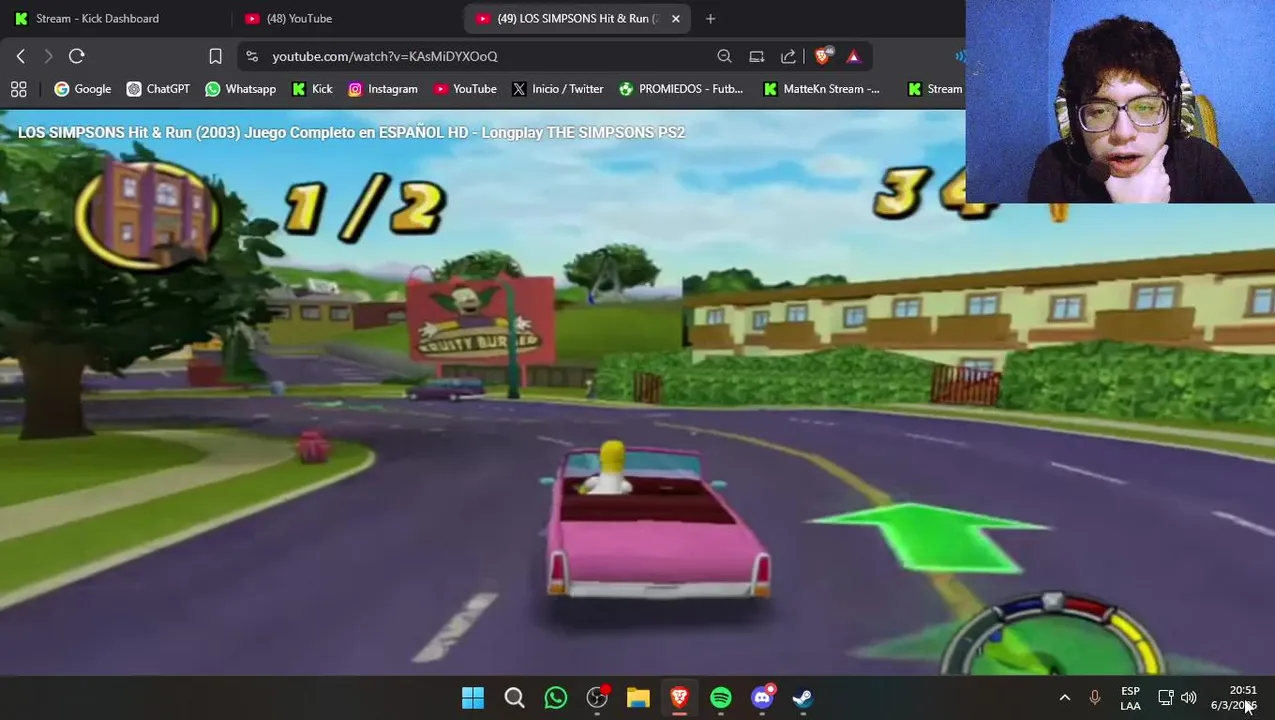Open the PROMIEDOS - Futb... bookmark
Image resolution: width=1275 pixels, height=720 pixels.
[x=681, y=89]
